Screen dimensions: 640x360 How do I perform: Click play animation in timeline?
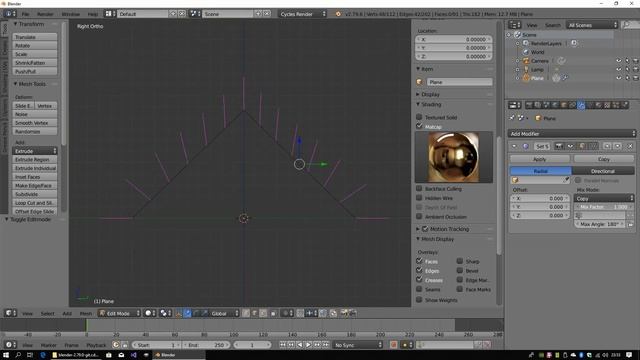[308, 345]
